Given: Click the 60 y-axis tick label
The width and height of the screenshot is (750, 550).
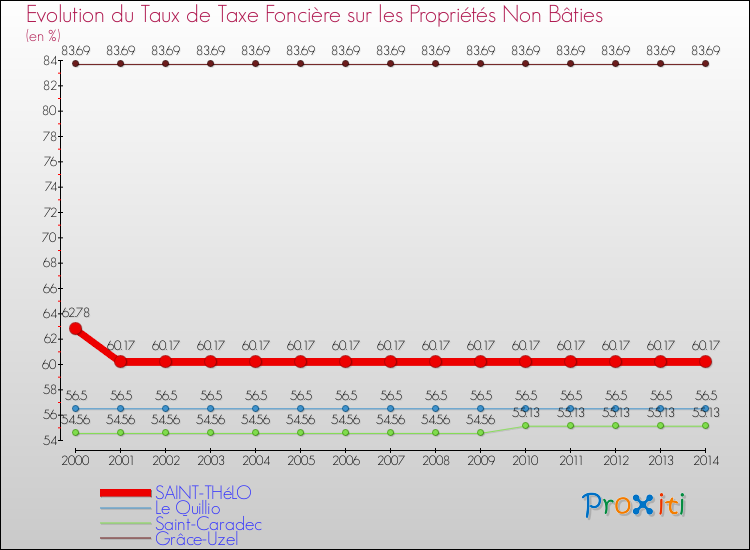Looking at the screenshot, I should (x=50, y=364).
